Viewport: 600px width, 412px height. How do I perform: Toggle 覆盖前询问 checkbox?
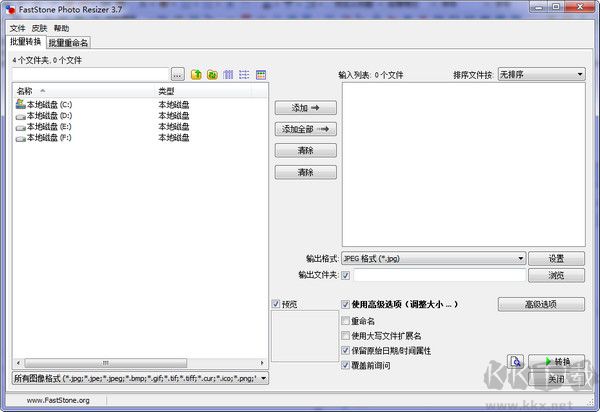pos(345,365)
